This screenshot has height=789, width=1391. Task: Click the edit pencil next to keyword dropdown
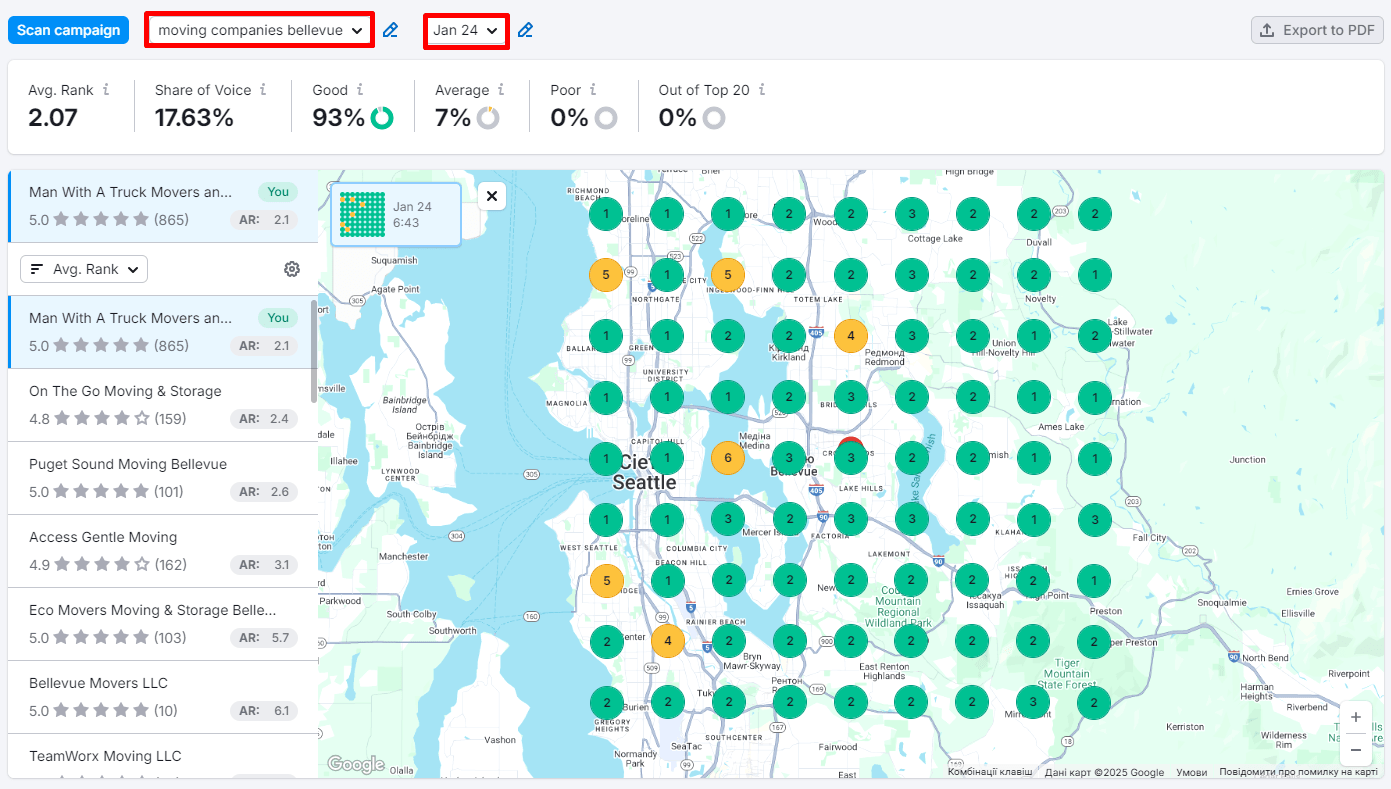point(391,30)
